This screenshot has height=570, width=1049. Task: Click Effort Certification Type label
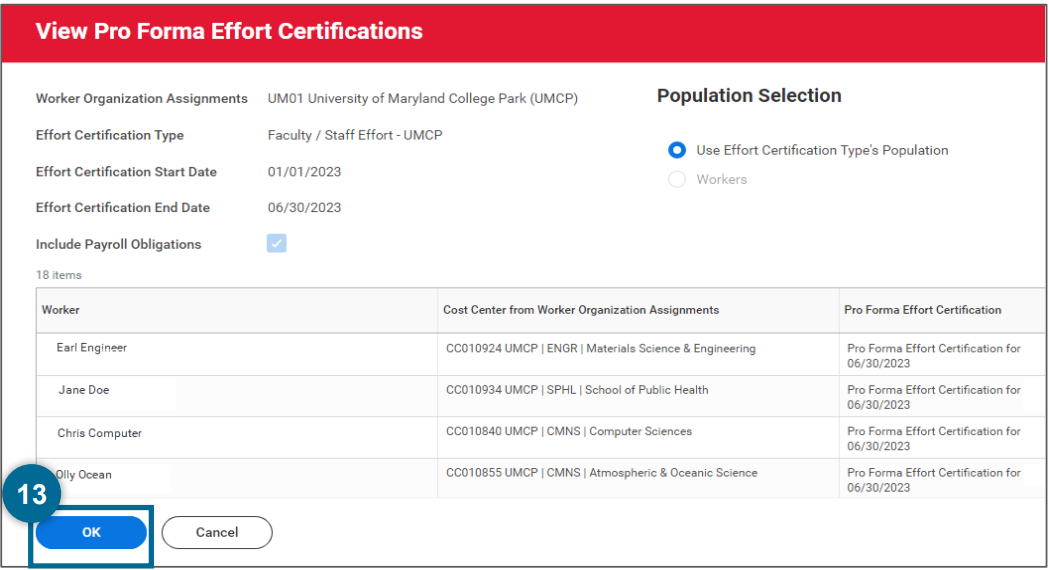pos(110,135)
